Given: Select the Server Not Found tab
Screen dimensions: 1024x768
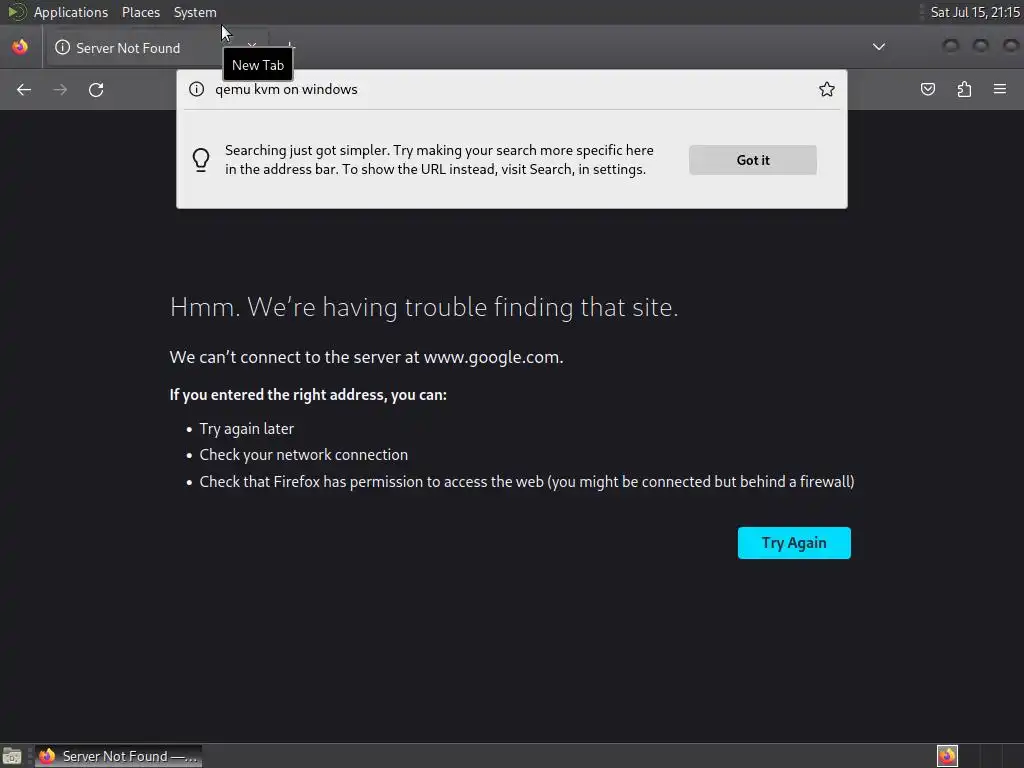Looking at the screenshot, I should point(128,48).
